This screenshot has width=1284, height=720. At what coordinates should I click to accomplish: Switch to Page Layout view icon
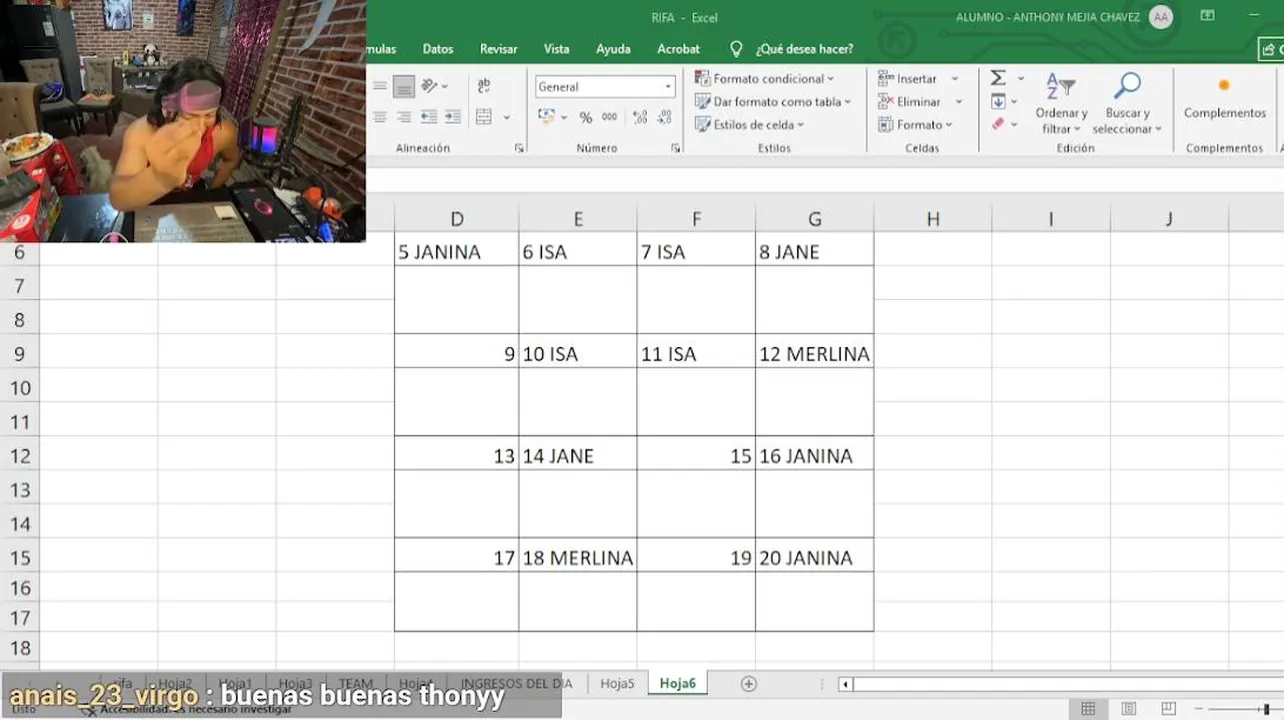click(1128, 709)
